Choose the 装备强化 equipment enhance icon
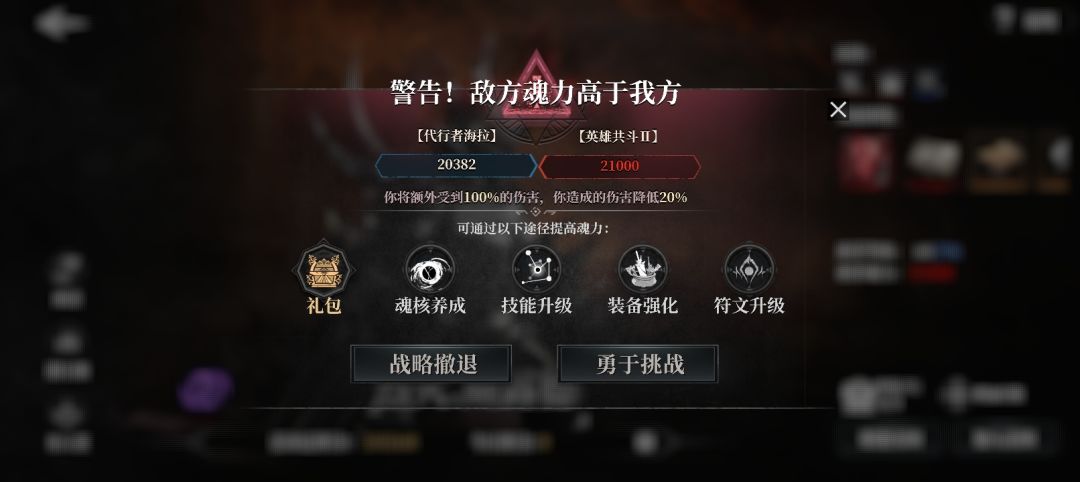This screenshot has width=1080, height=482. 643,269
